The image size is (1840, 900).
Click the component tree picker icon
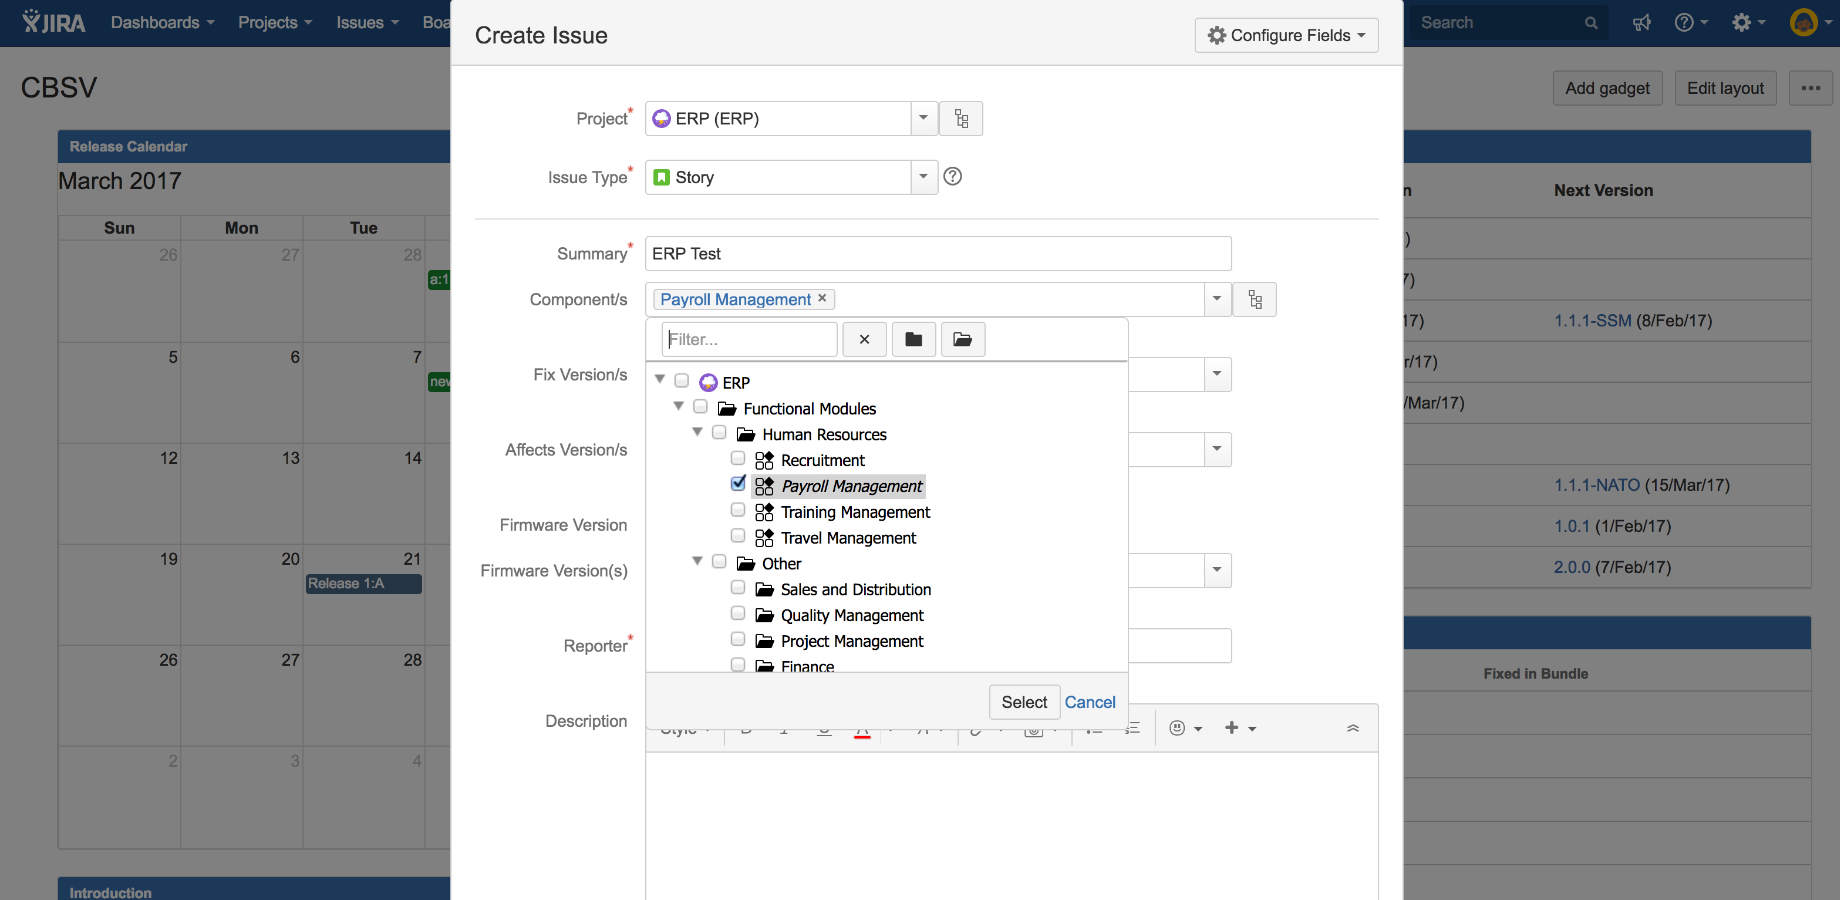click(1255, 300)
